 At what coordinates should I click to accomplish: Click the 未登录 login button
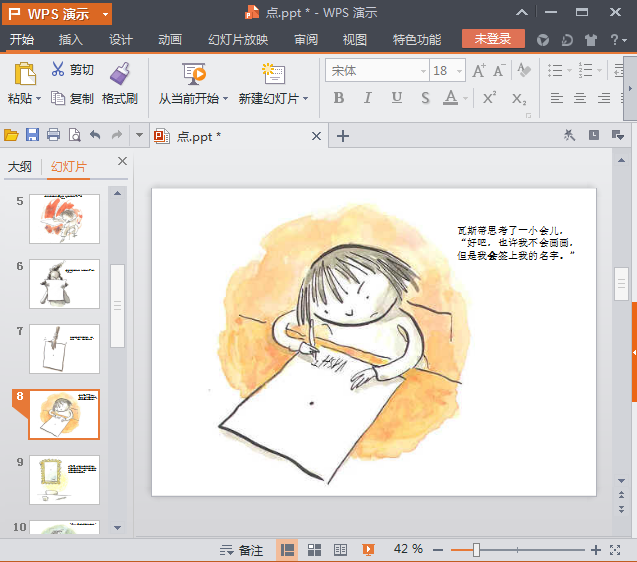tap(493, 39)
